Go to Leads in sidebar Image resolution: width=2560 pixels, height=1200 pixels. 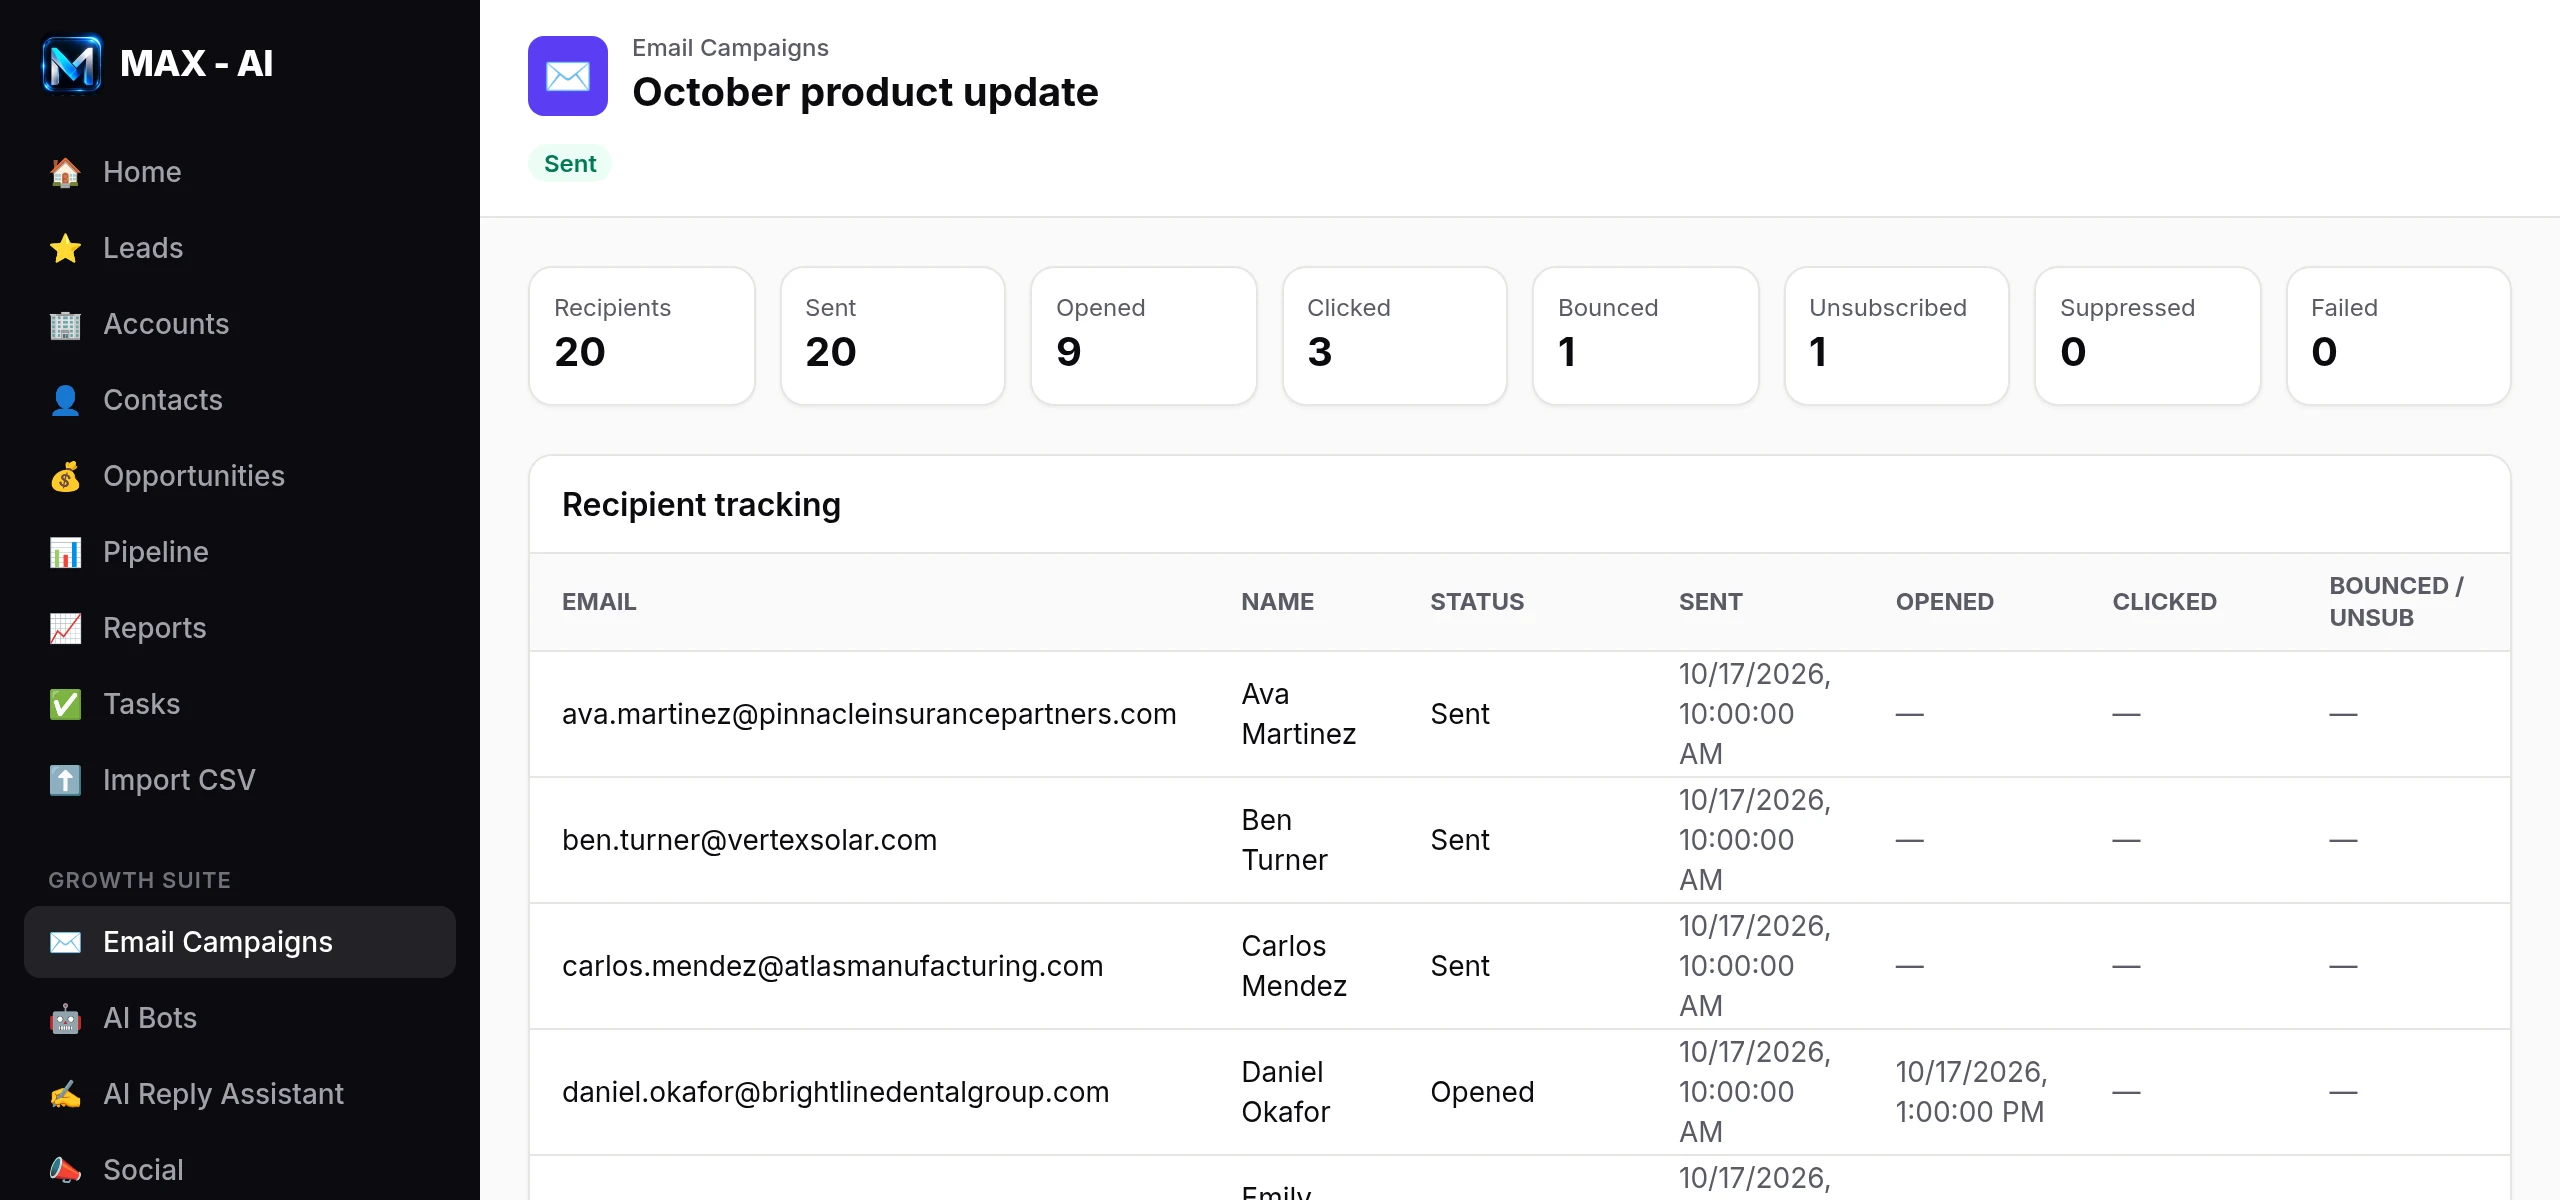pyautogui.click(x=240, y=248)
